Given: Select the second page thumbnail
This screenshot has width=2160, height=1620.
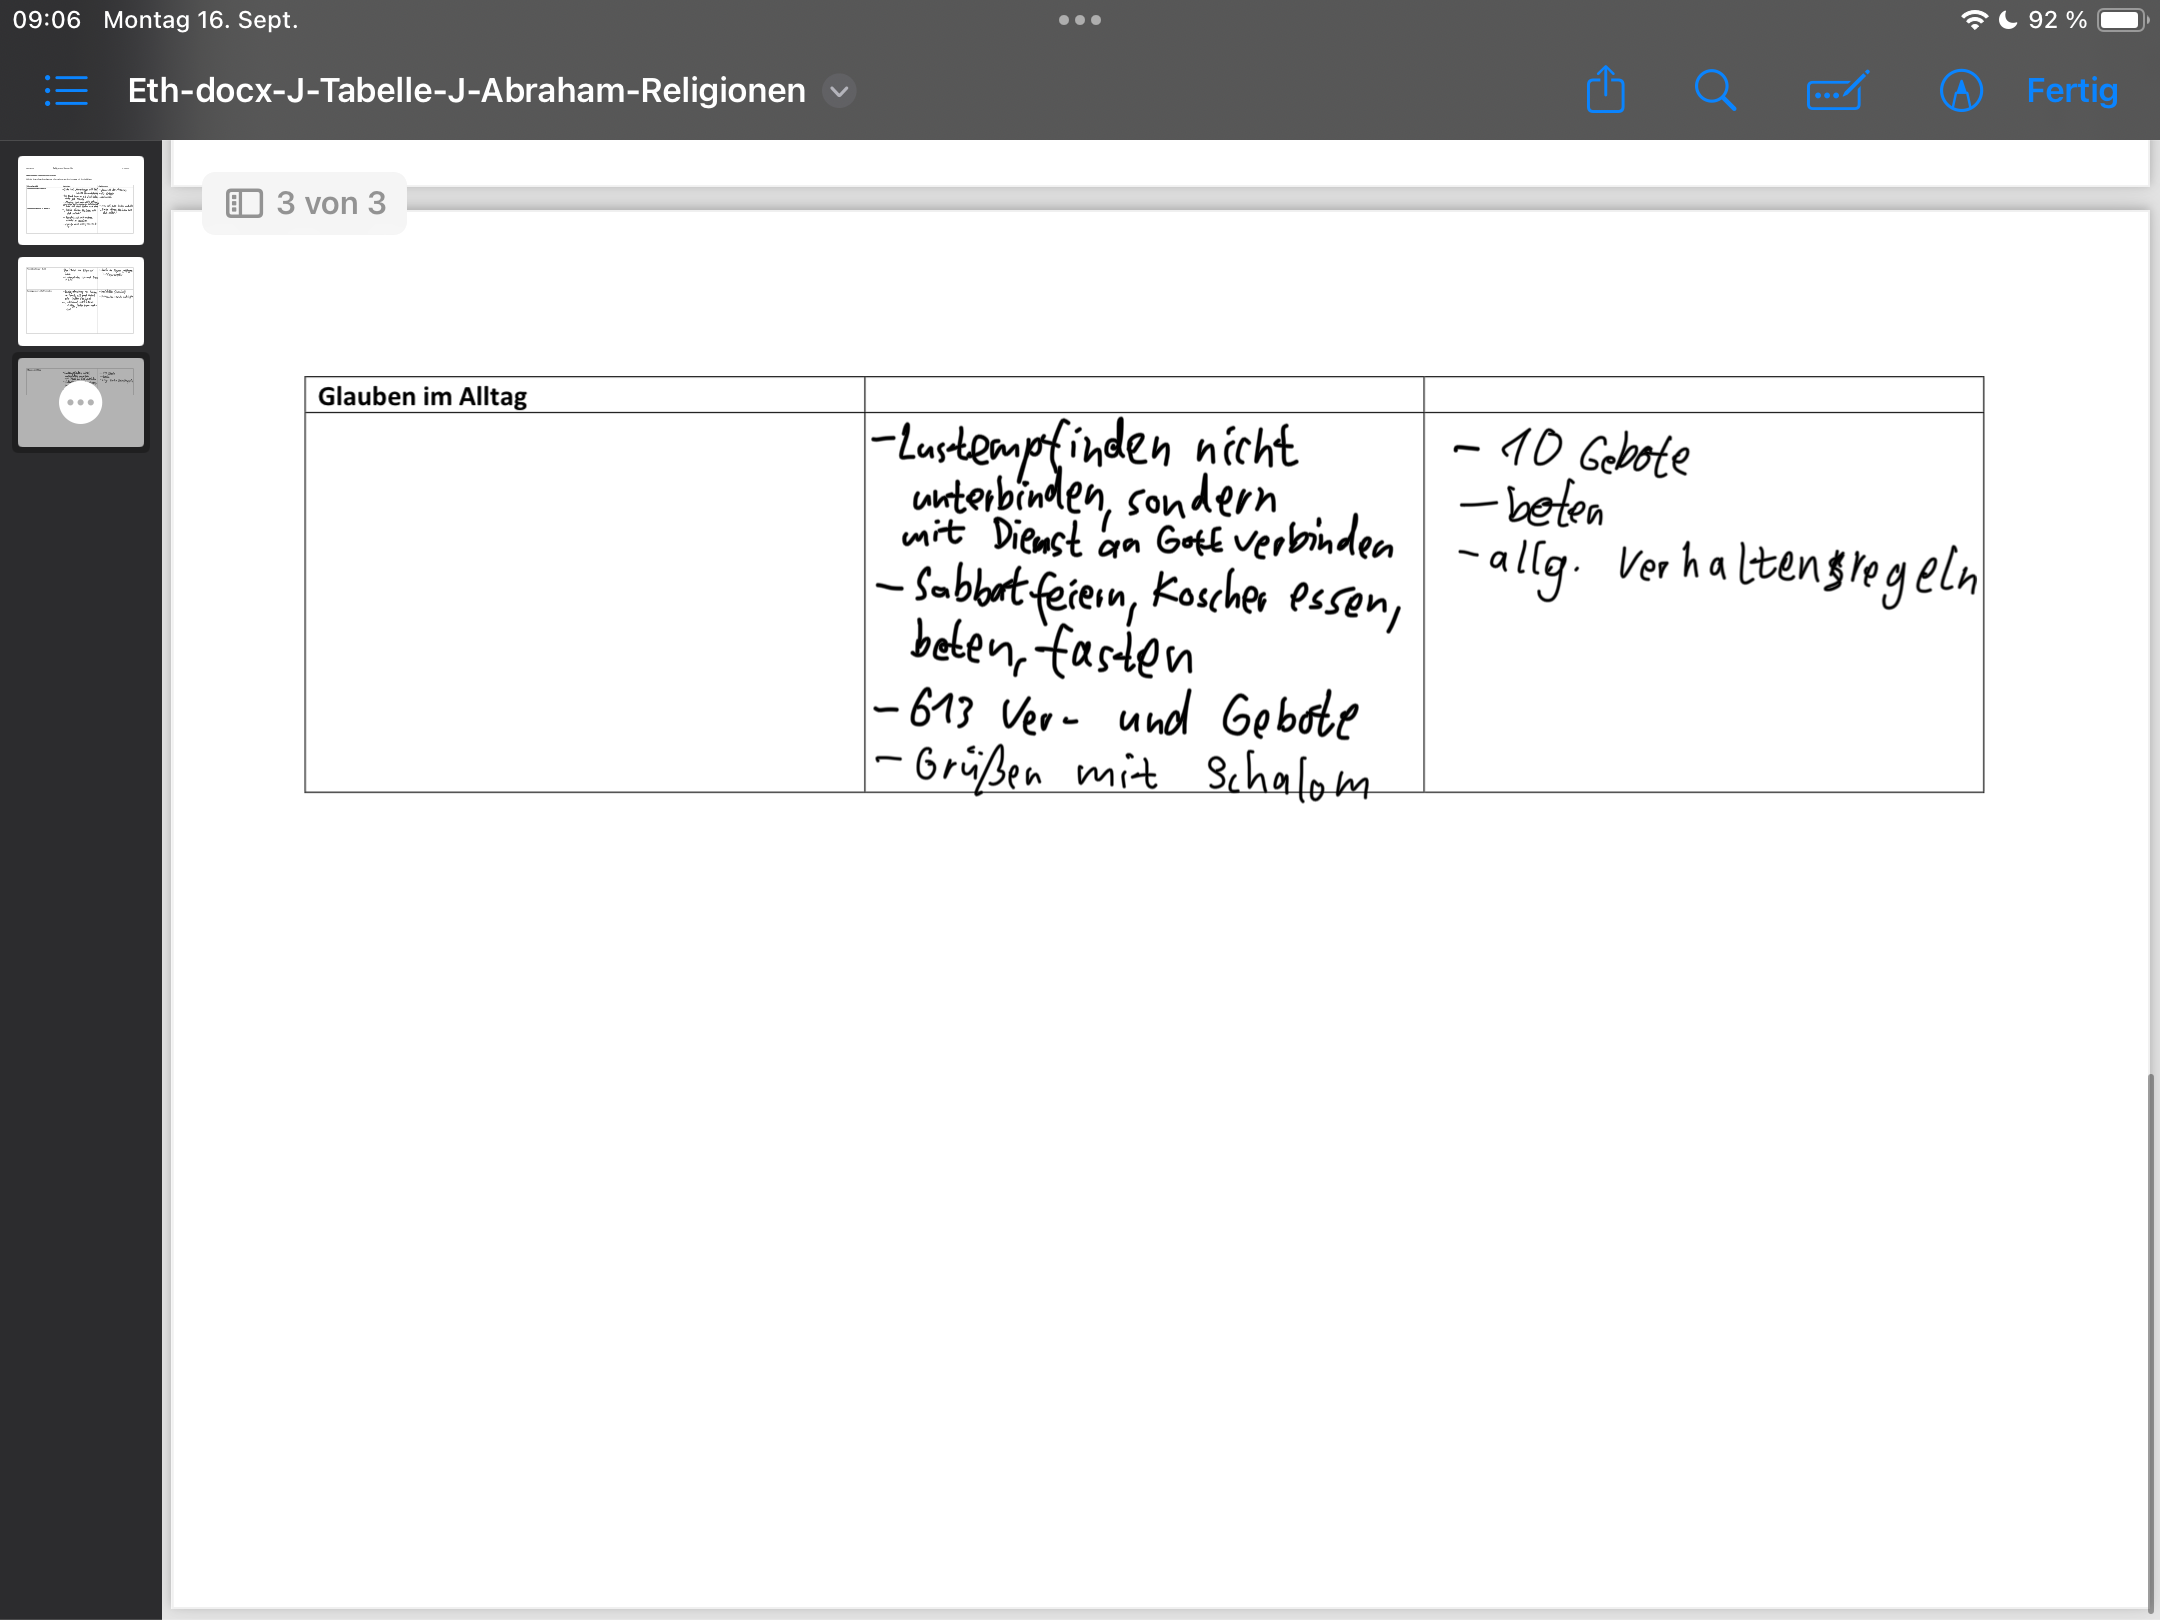Looking at the screenshot, I should tap(80, 301).
